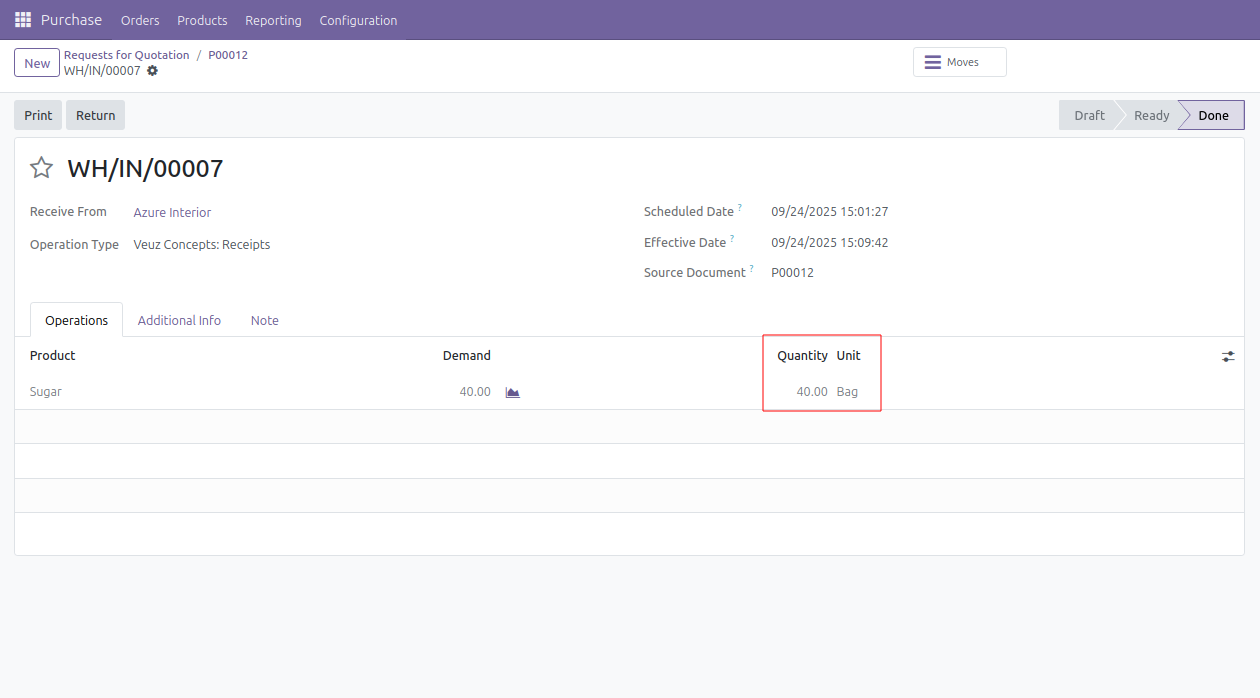Open the Moves smart button

959,62
